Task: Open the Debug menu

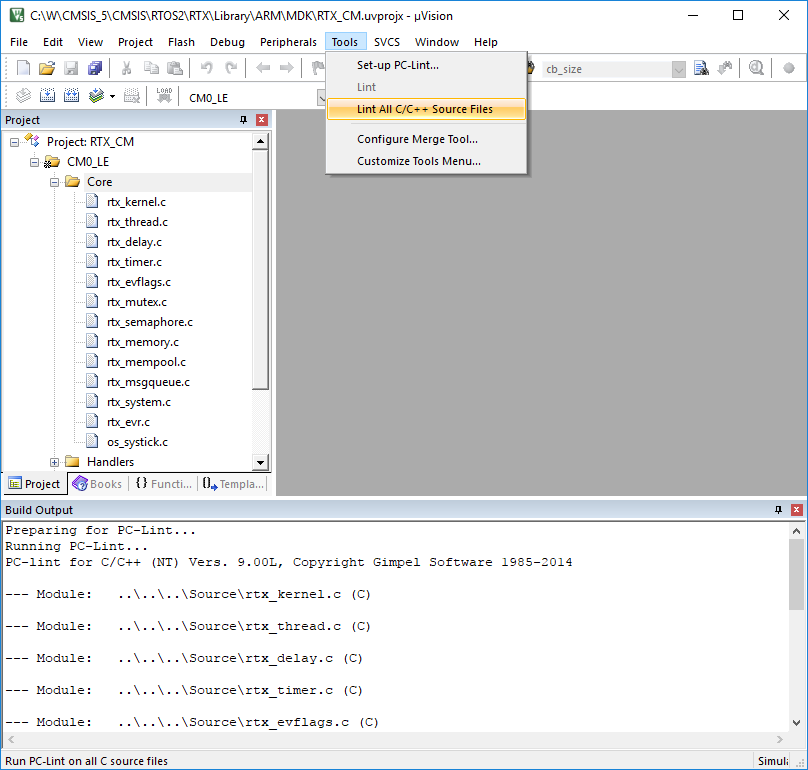Action: [227, 42]
